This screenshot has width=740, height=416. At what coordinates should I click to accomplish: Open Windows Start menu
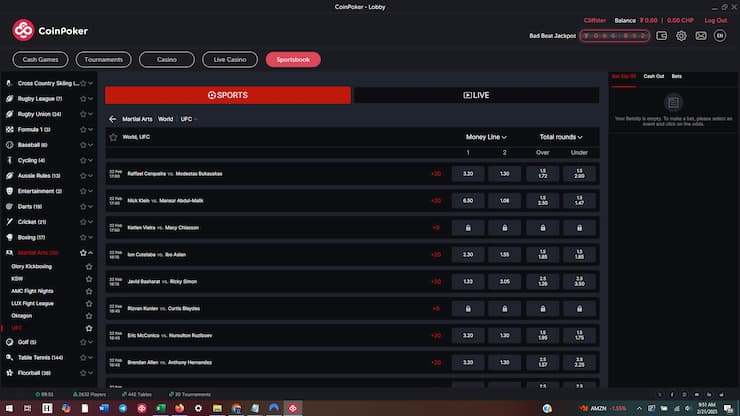click(x=9, y=408)
